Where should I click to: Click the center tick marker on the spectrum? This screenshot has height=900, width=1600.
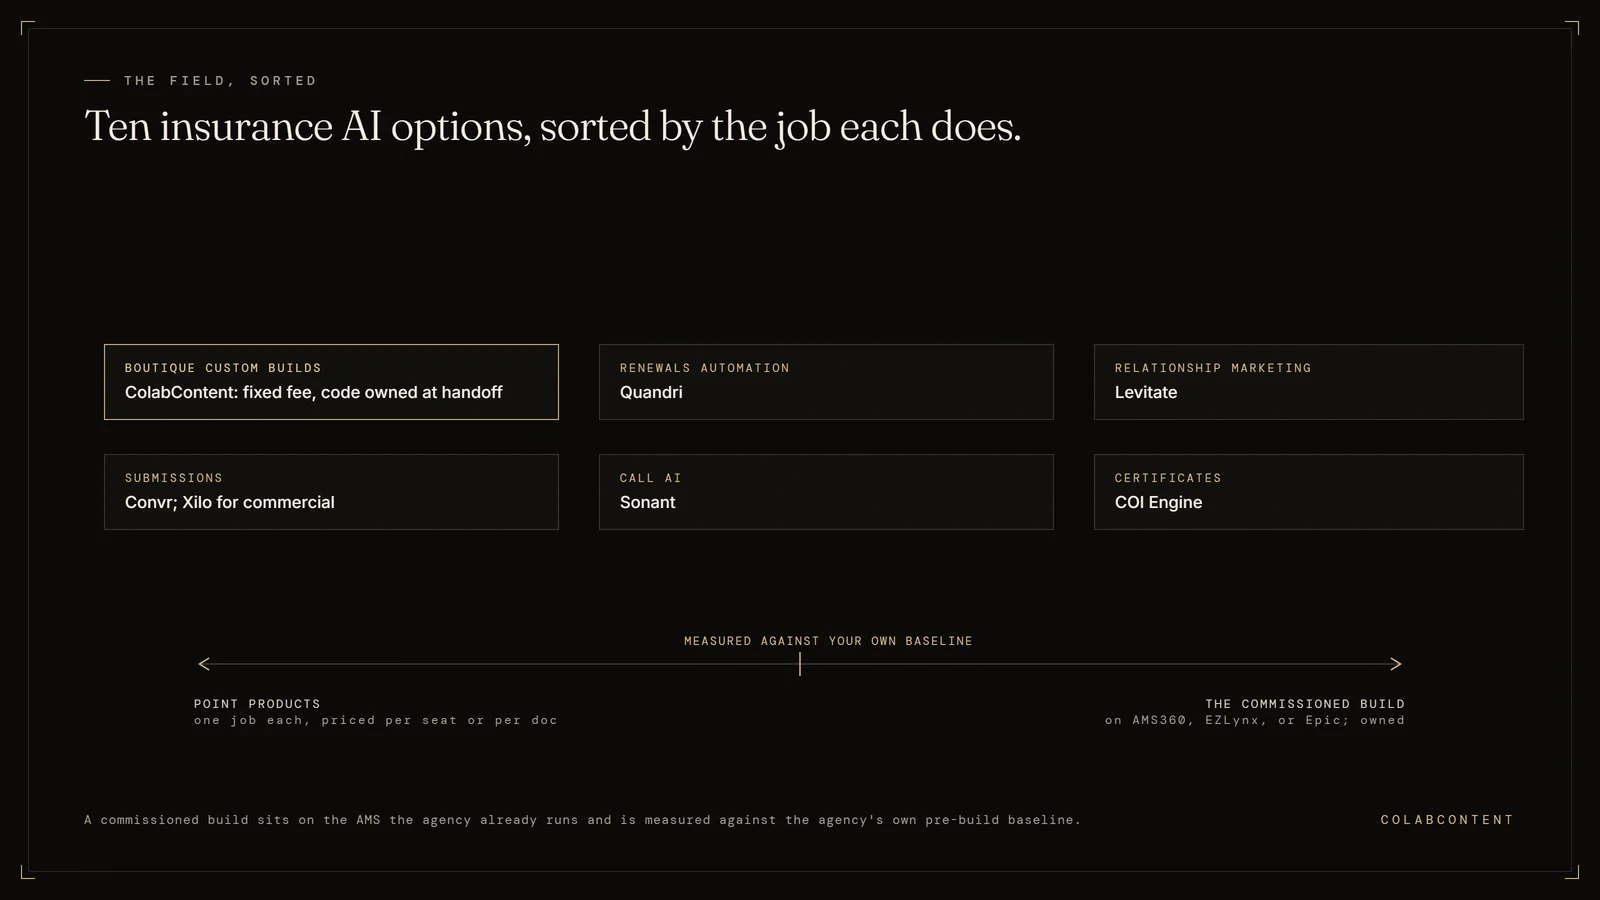tap(800, 664)
